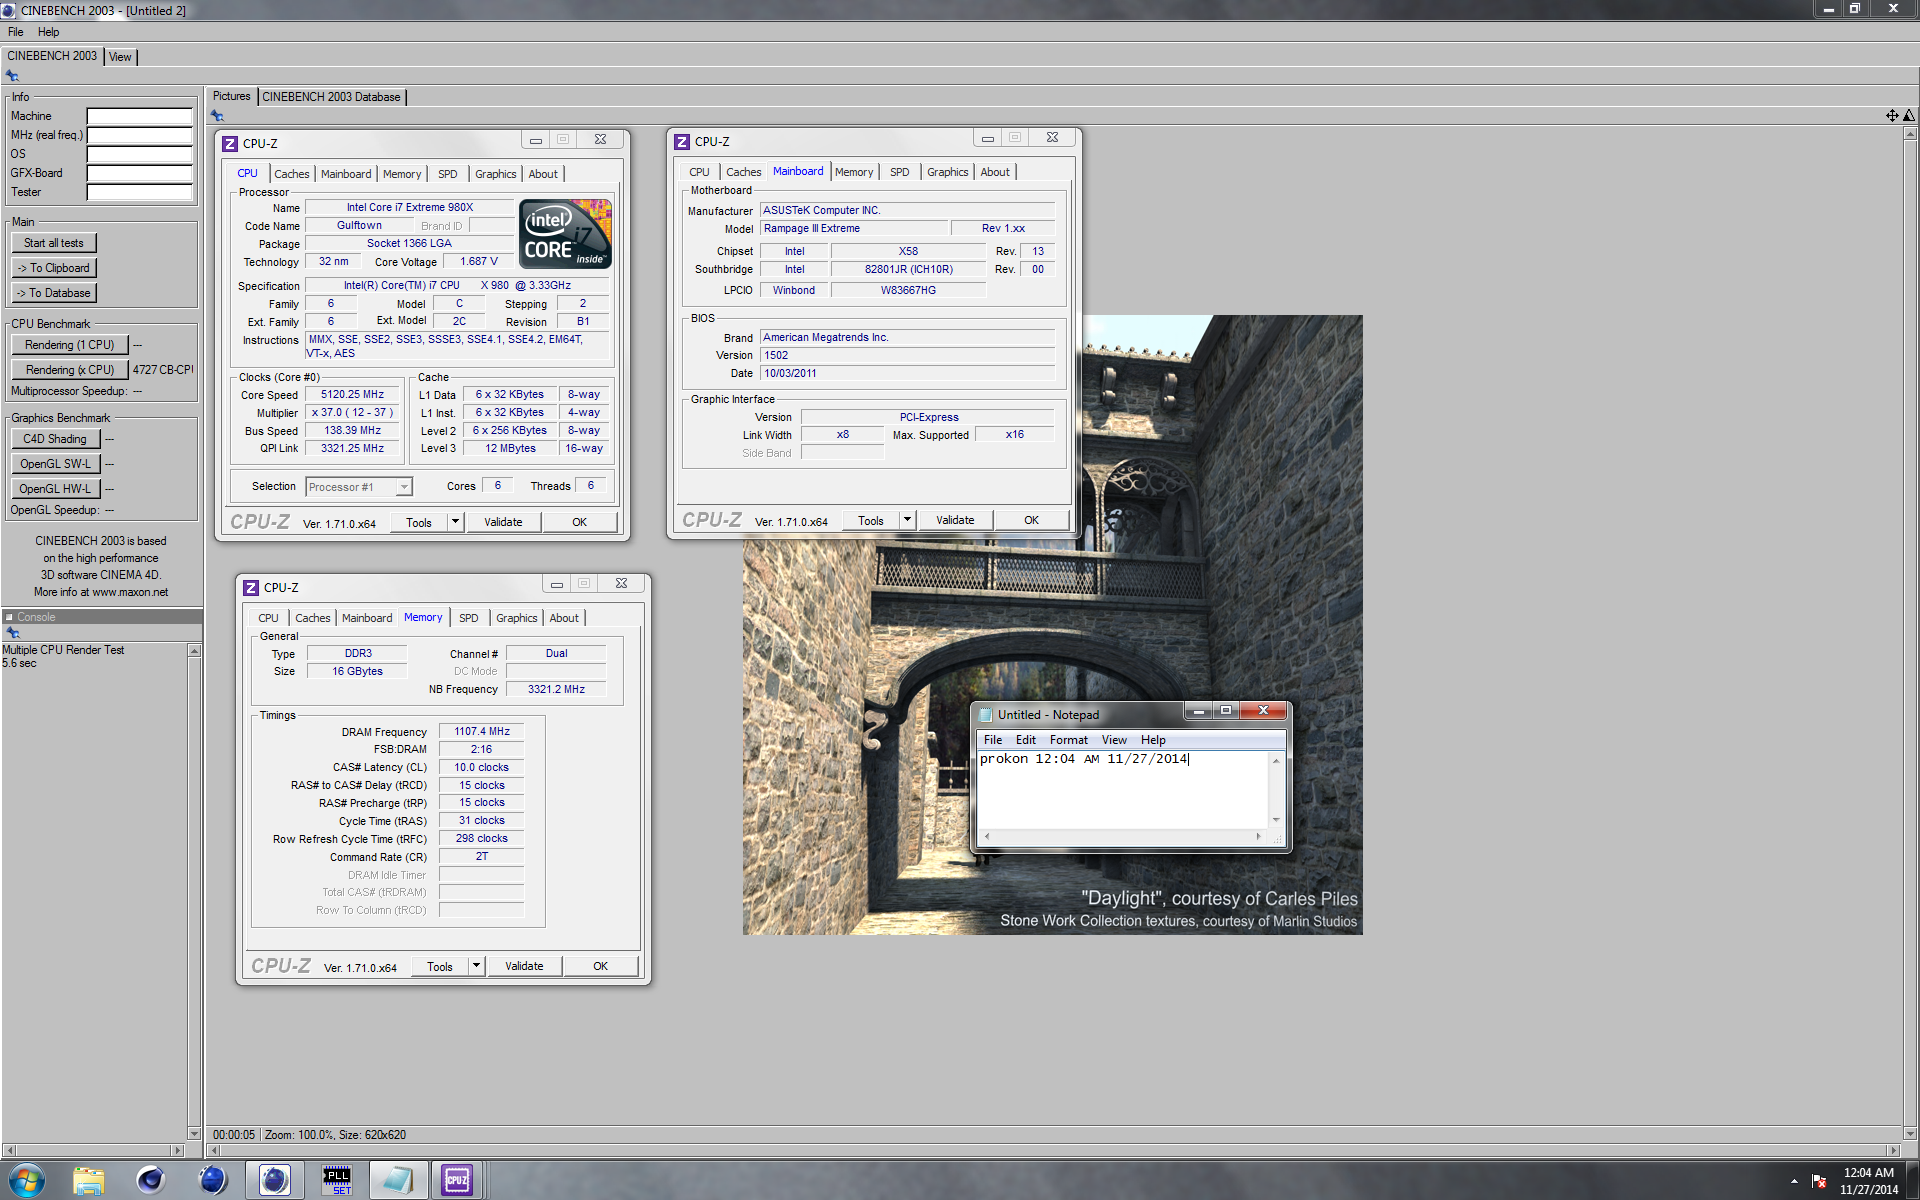Image resolution: width=1920 pixels, height=1200 pixels.
Task: Click the 1107.4 MHz DRAM Frequency value
Action: click(482, 732)
